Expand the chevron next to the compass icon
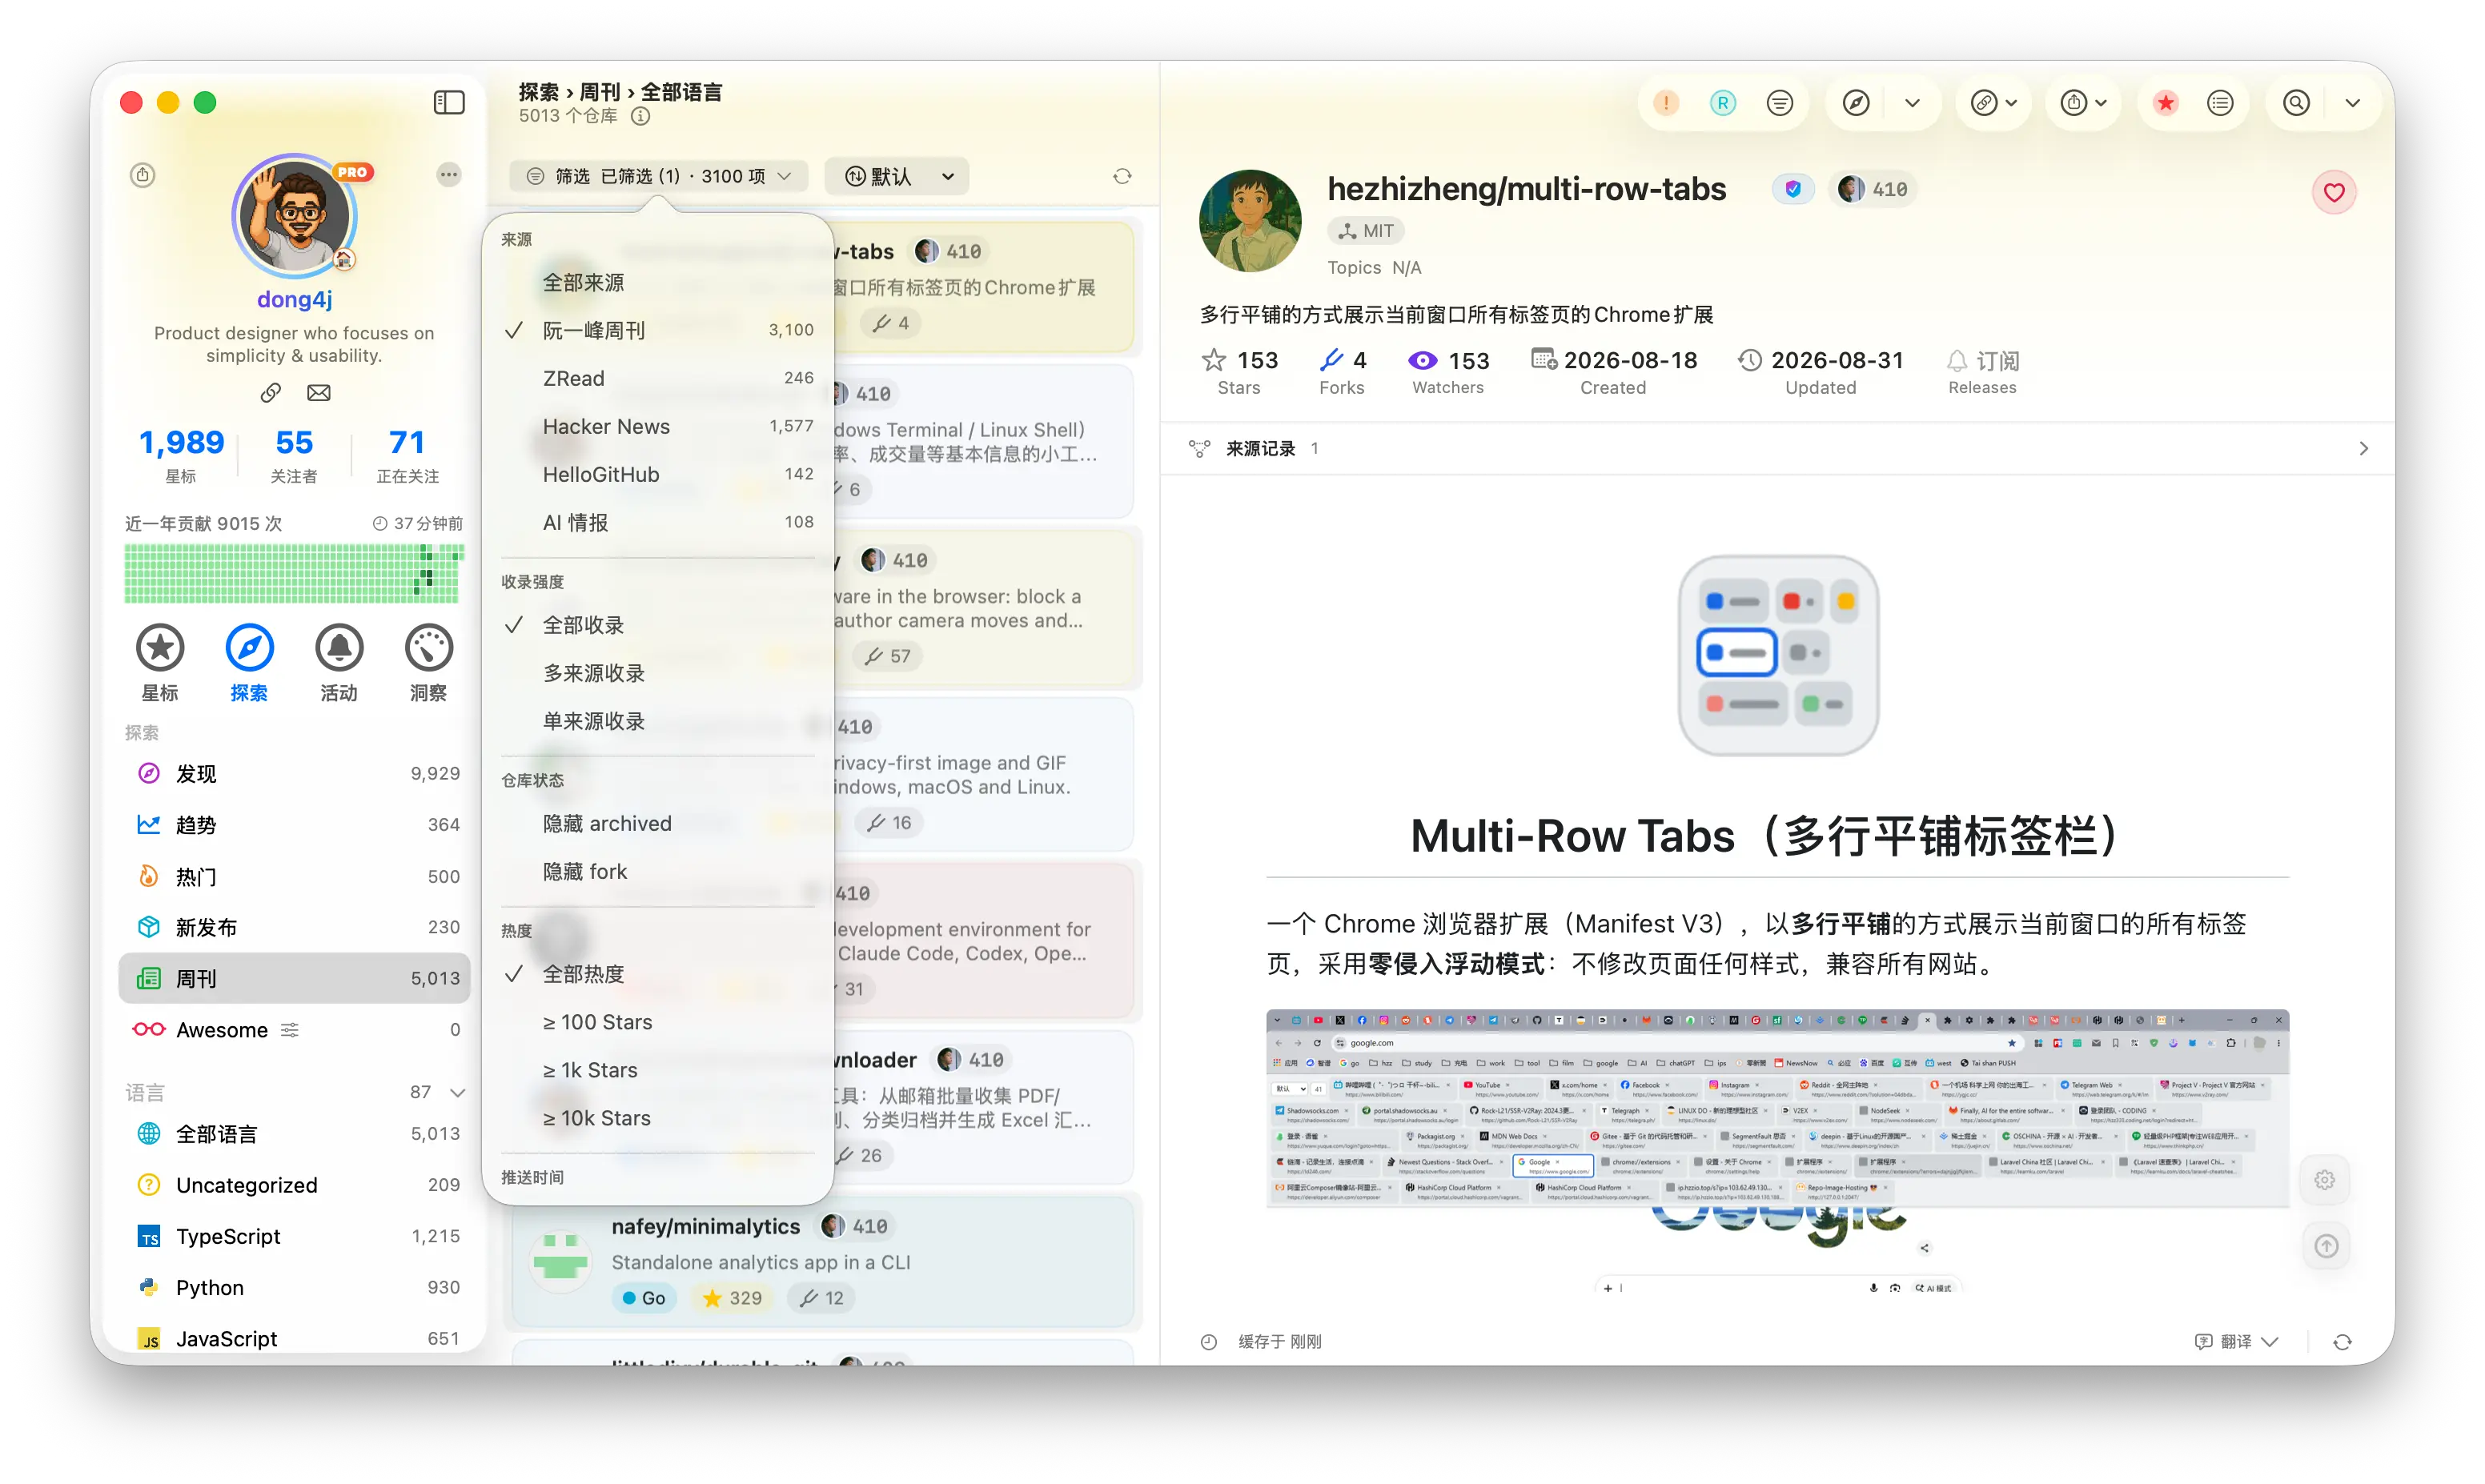The image size is (2485, 1484). (1912, 102)
